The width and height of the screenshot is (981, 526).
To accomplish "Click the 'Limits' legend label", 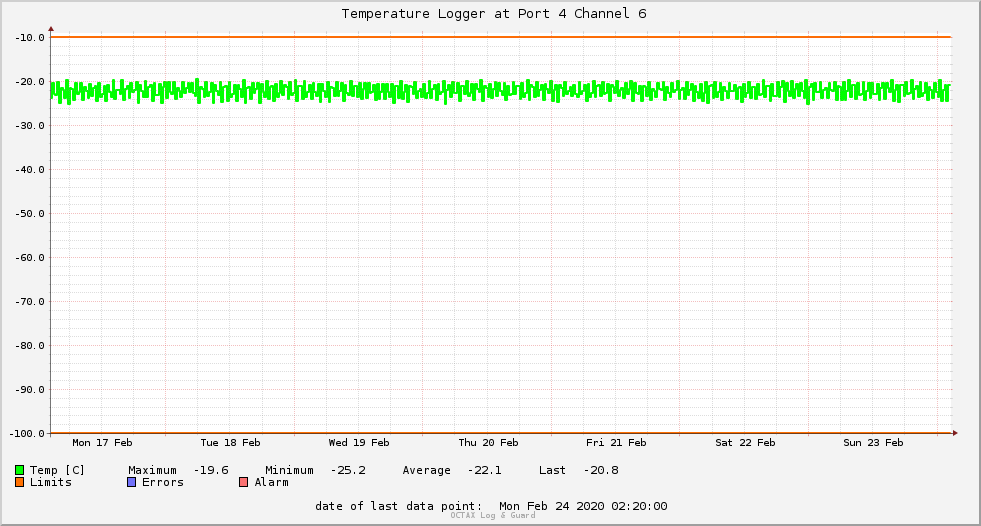I will 51,482.
